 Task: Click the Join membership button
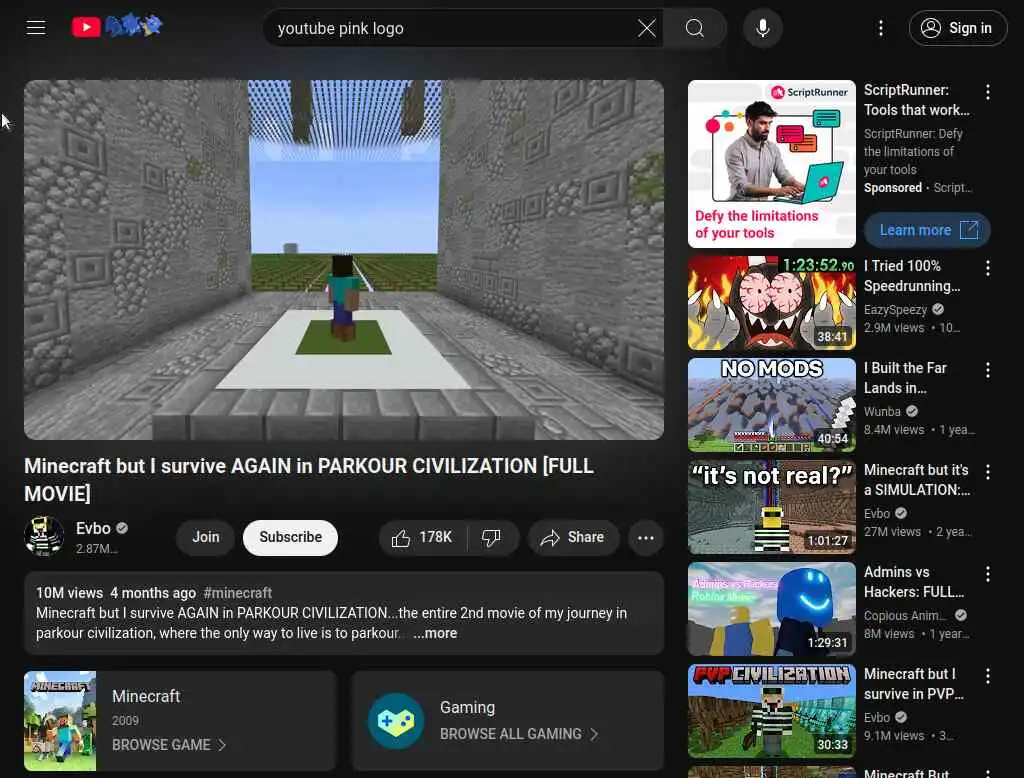[x=206, y=537]
